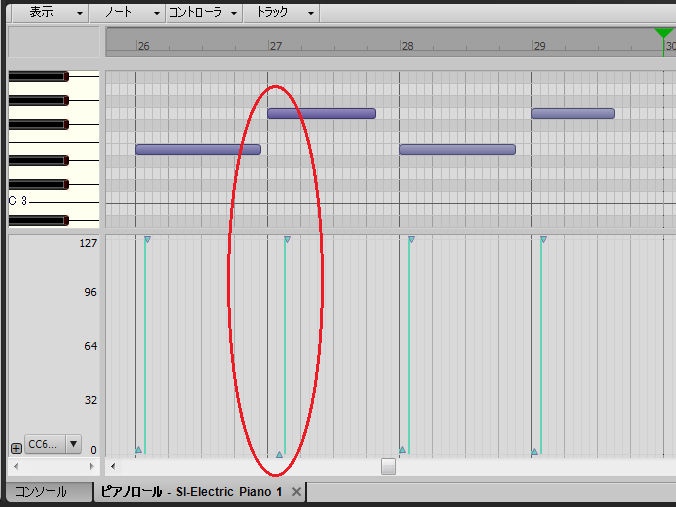The width and height of the screenshot is (676, 507).
Task: Click the topmost black key on piano keyboard
Action: point(39,76)
